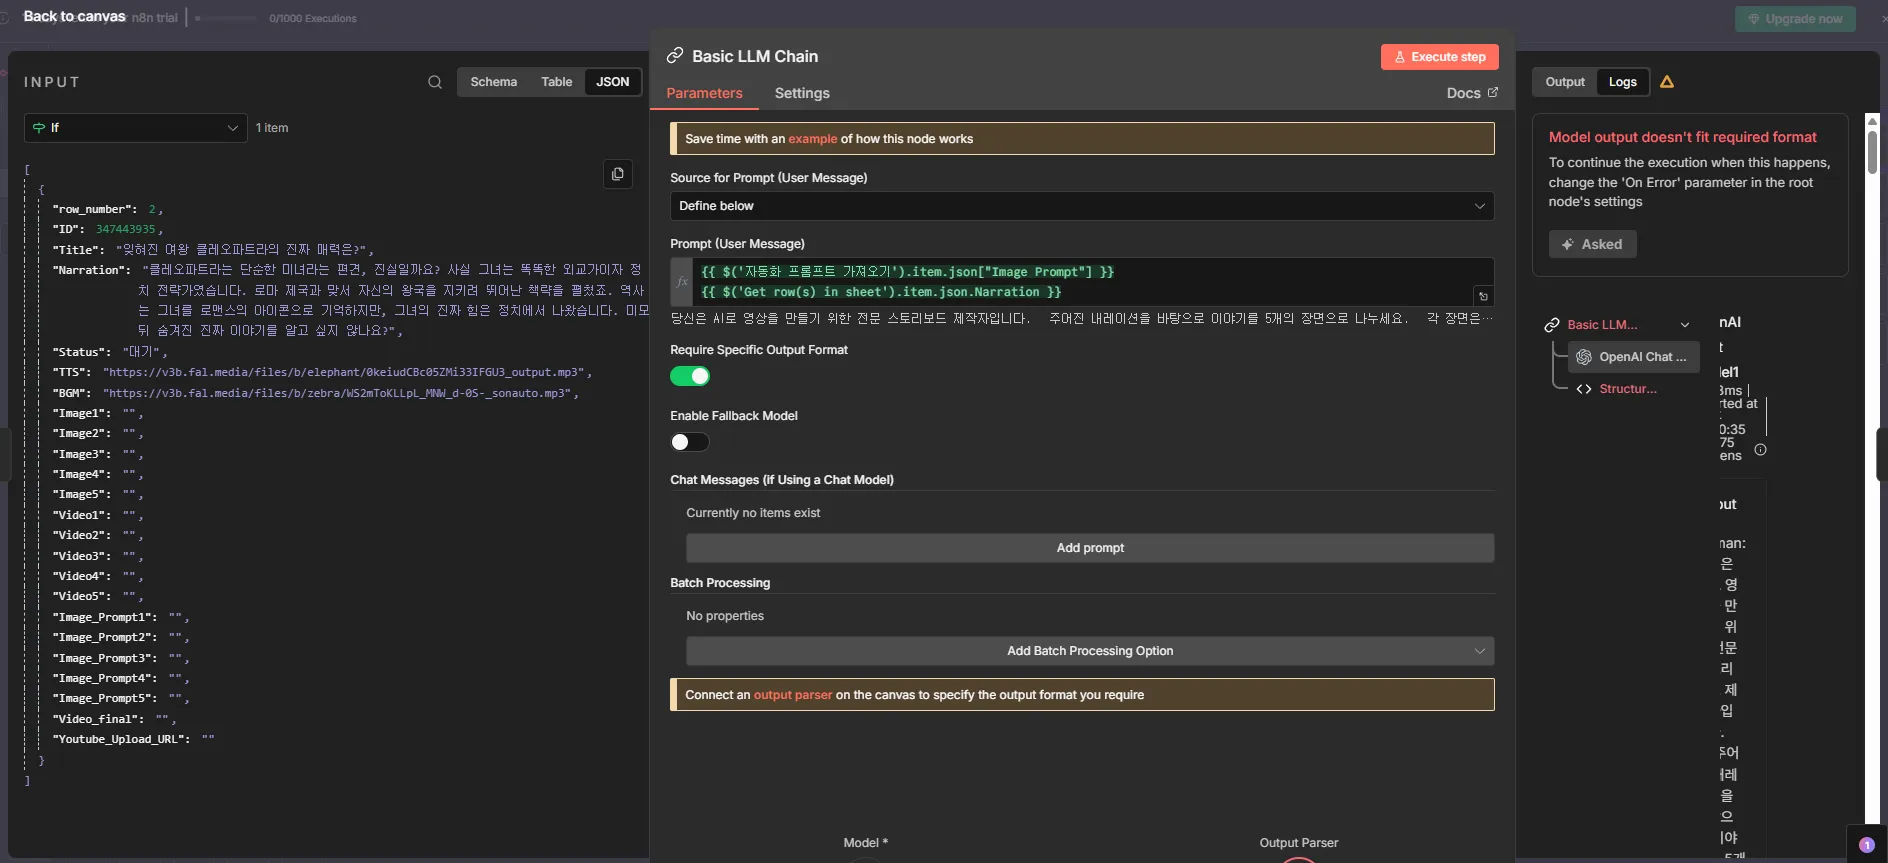Open the Docs link

[1464, 93]
